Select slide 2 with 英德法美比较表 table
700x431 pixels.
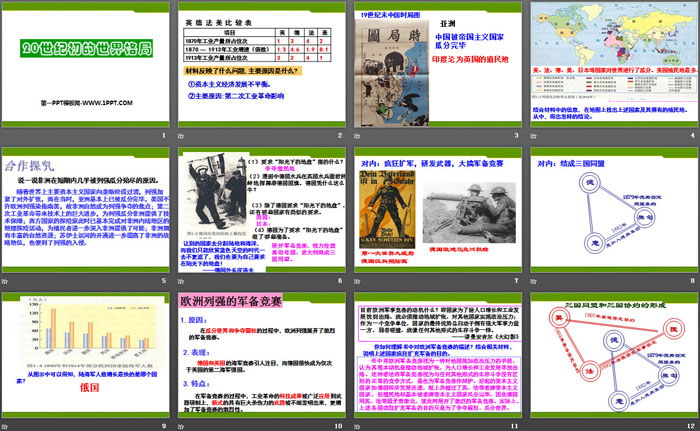[262, 65]
